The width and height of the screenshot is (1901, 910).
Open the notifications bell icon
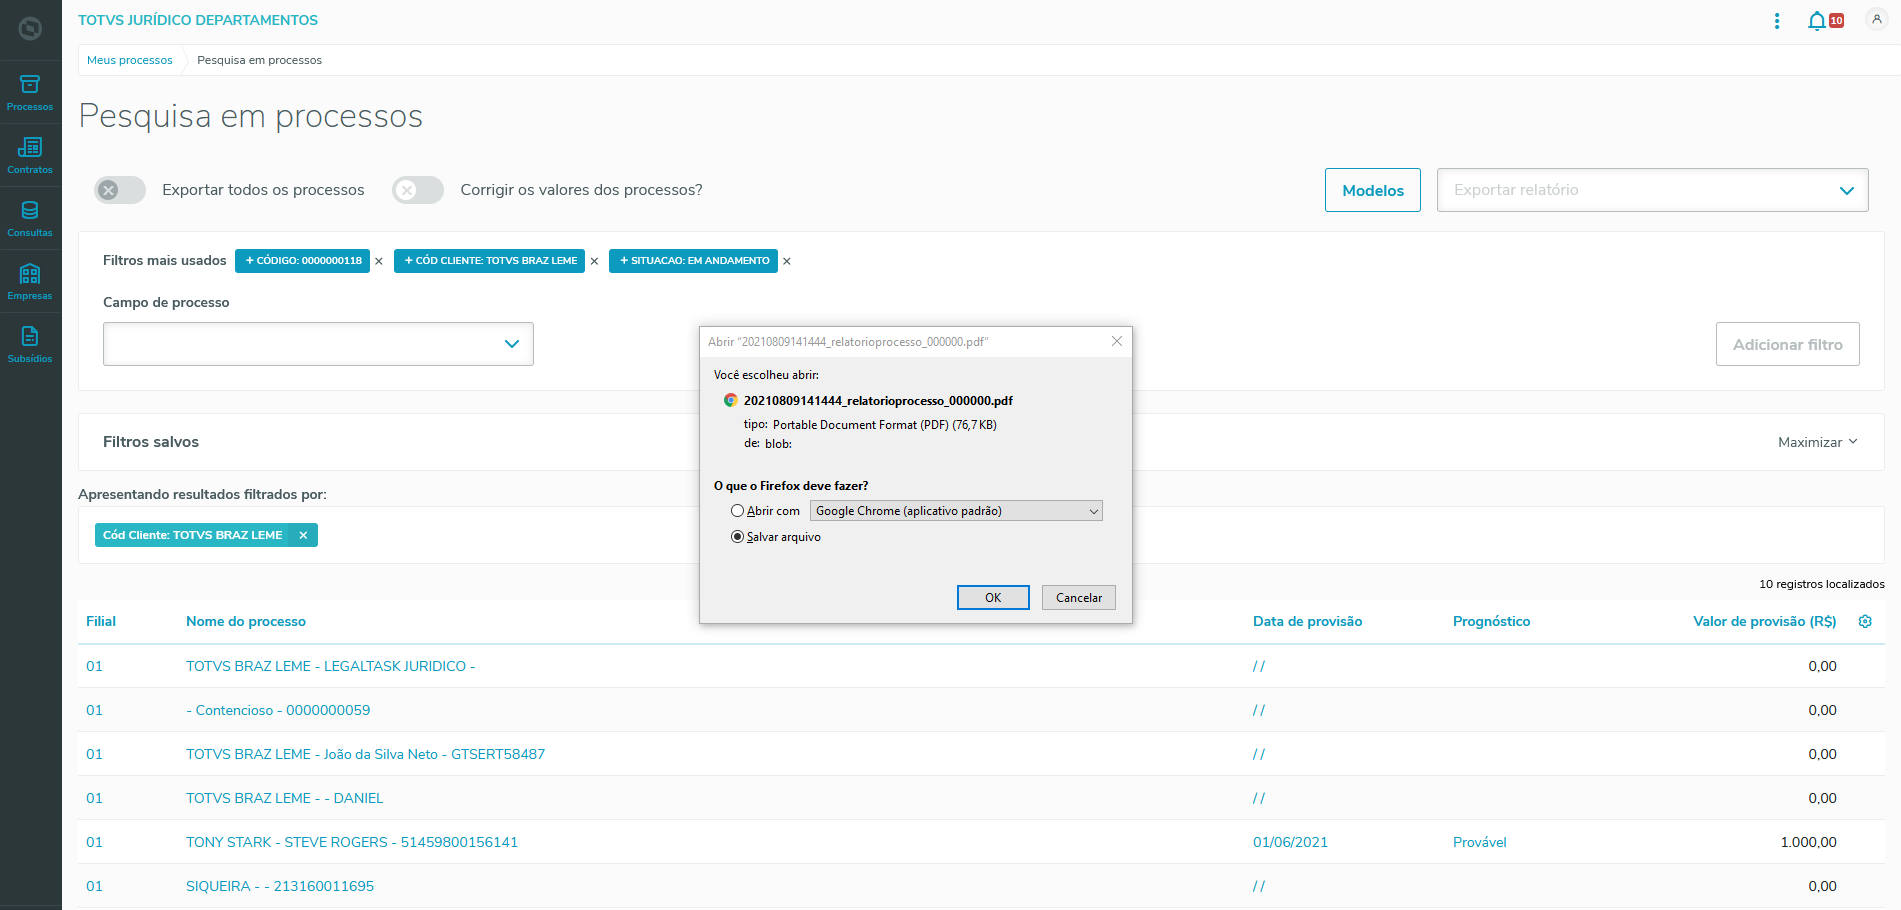click(1816, 21)
